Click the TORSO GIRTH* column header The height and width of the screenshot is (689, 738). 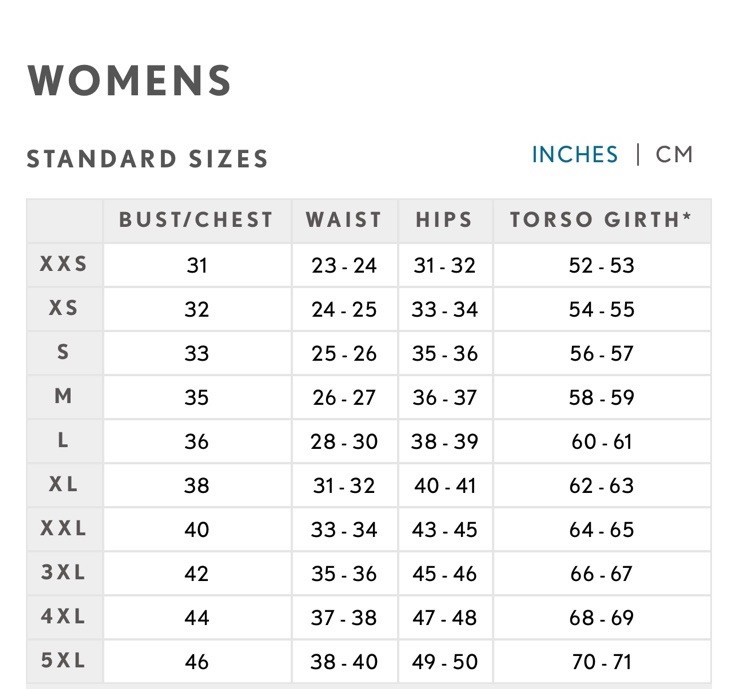[601, 220]
